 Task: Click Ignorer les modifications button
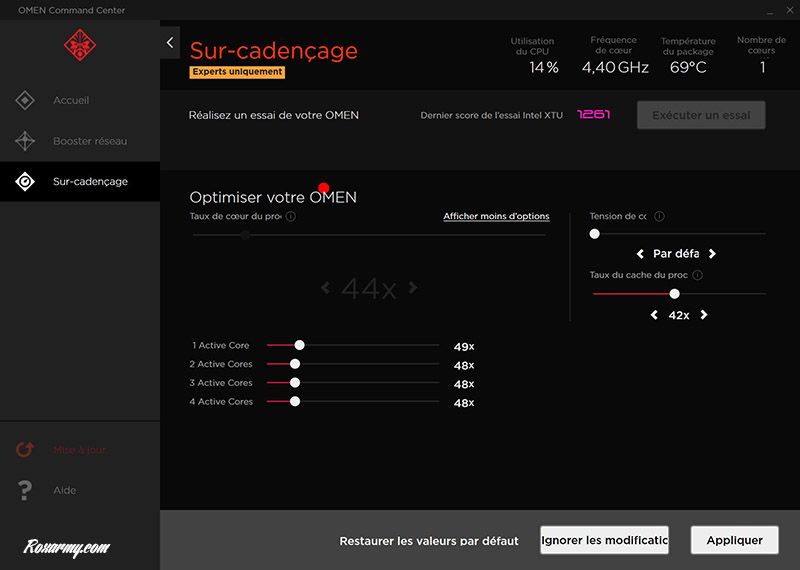[604, 540]
